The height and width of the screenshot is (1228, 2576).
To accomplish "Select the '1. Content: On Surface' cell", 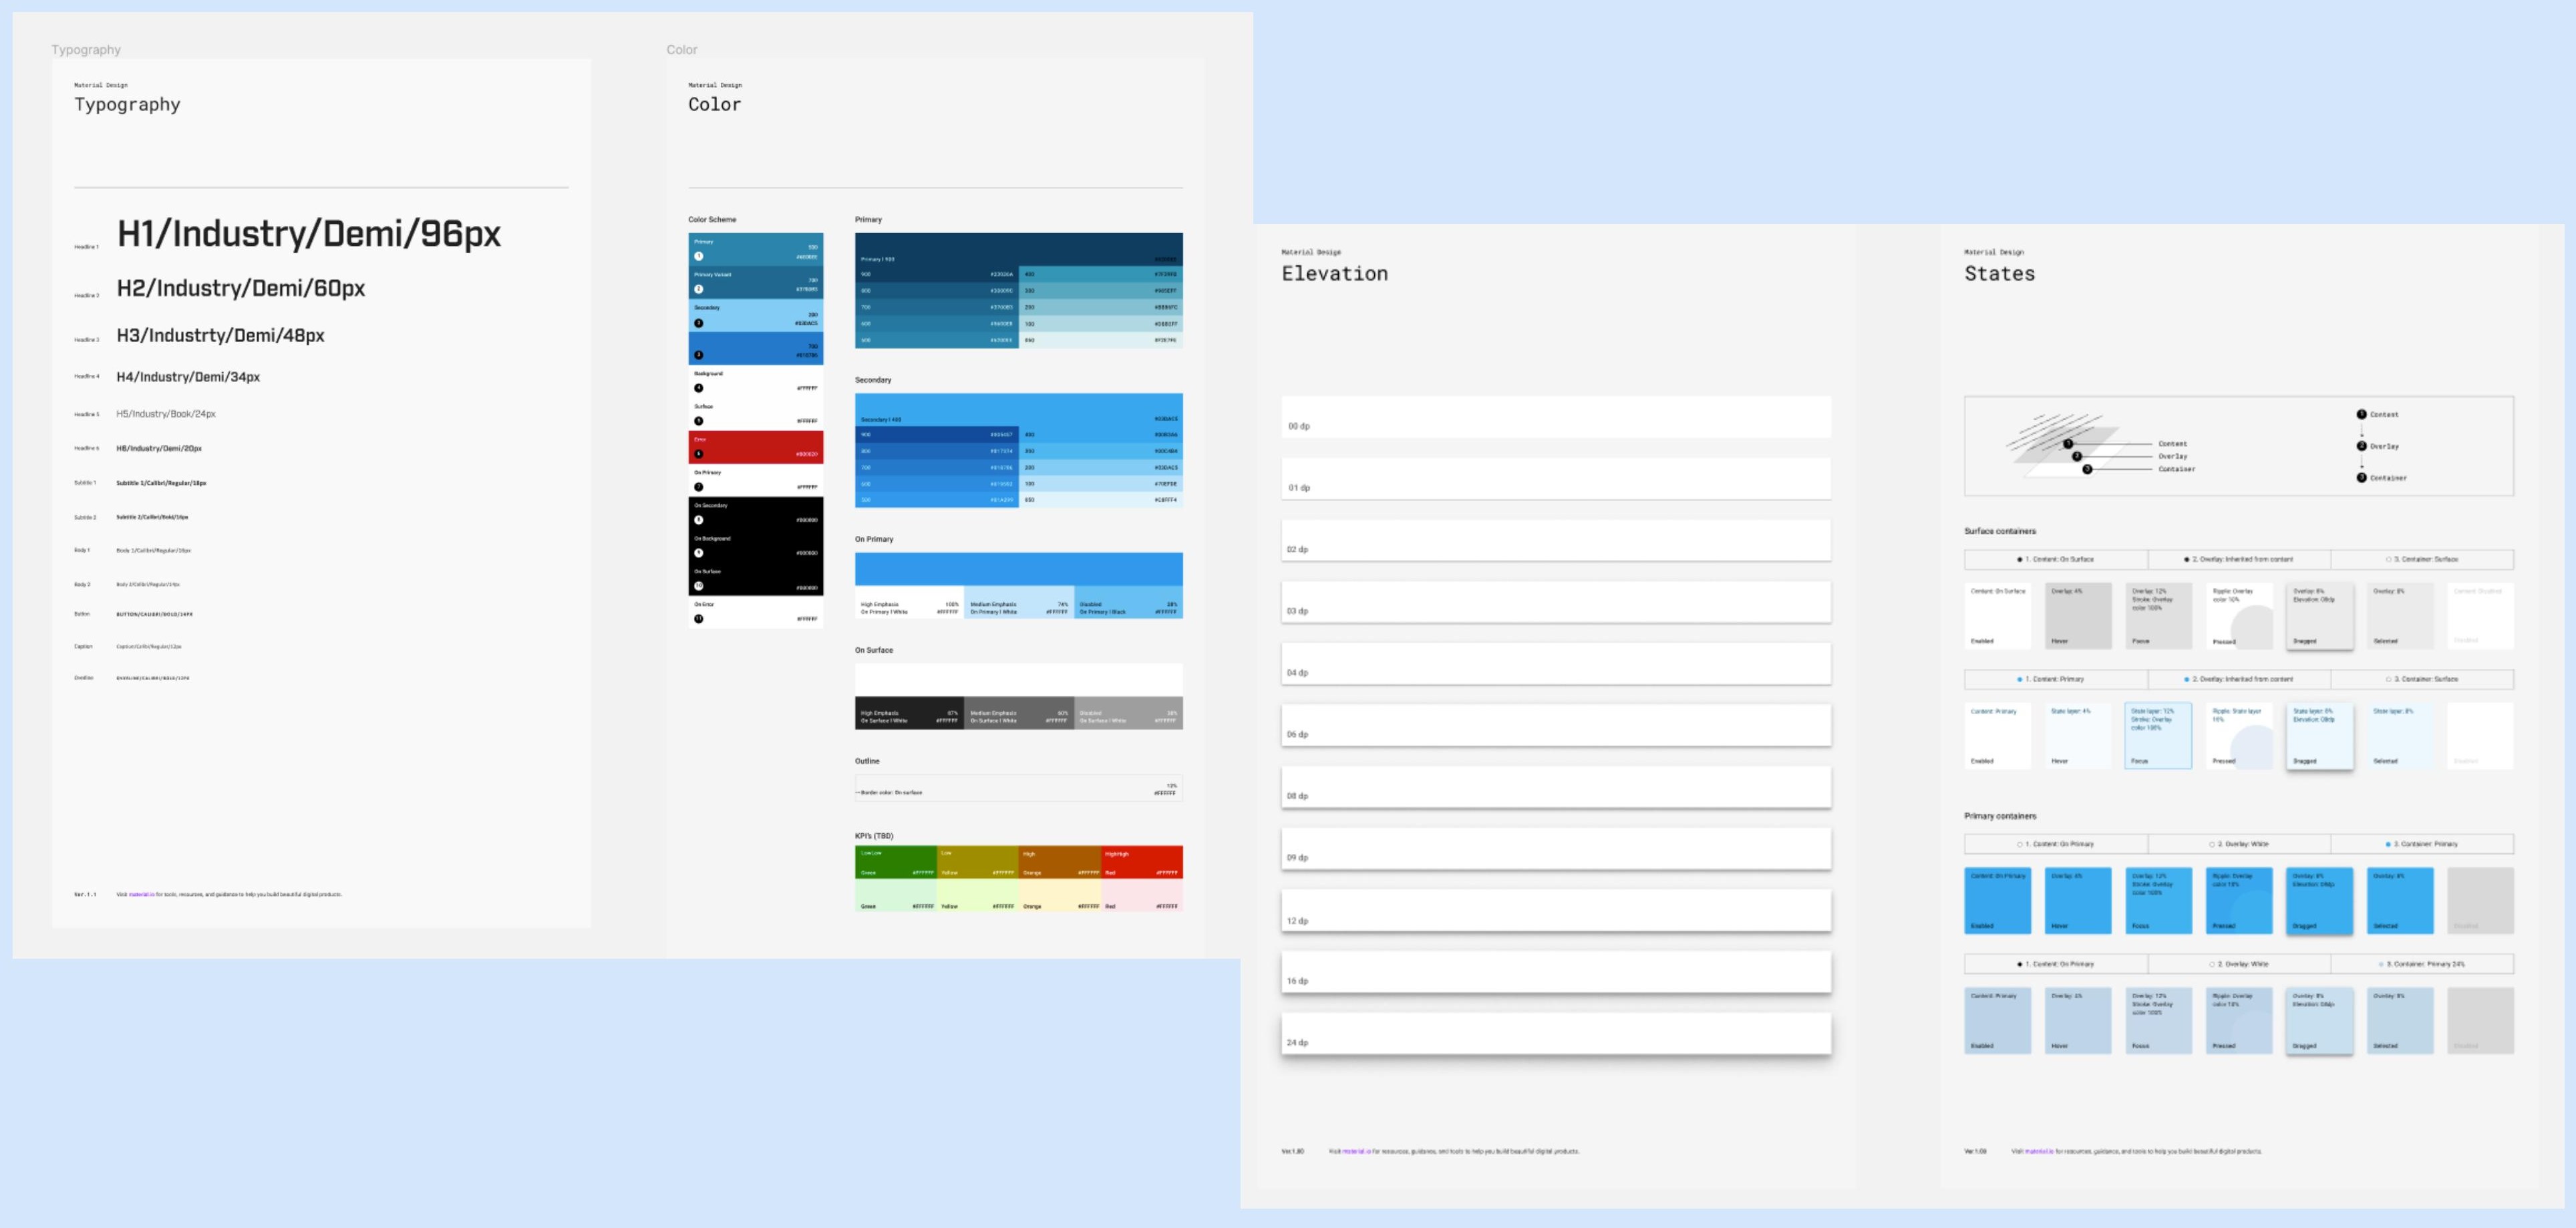I will (2056, 559).
